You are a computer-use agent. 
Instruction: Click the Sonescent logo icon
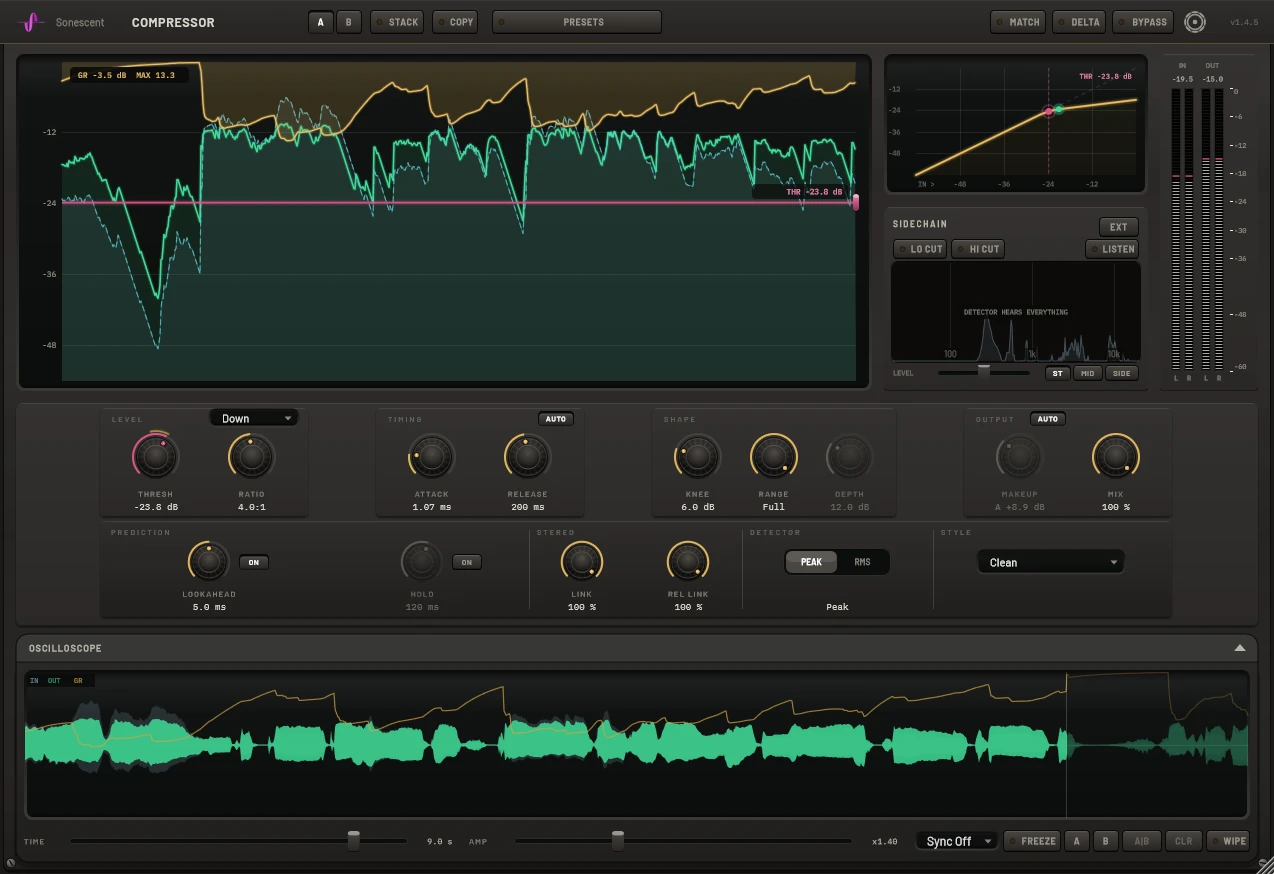[33, 22]
